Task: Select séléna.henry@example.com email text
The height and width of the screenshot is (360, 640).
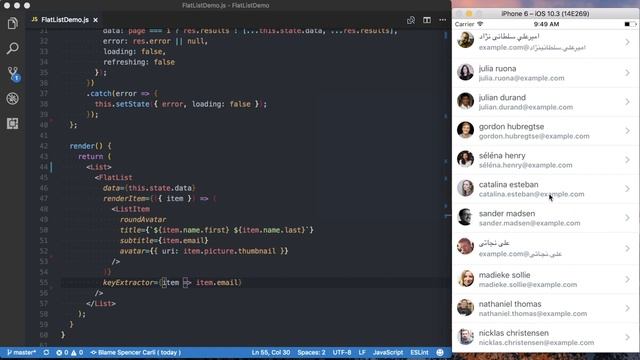Action: click(525, 165)
